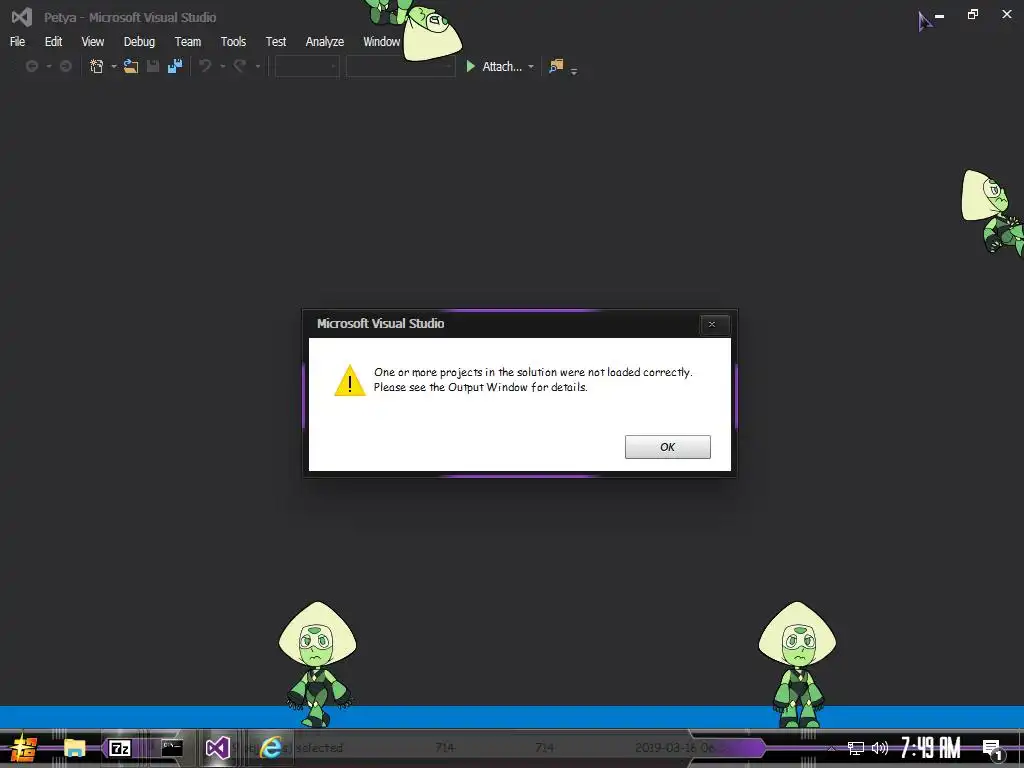The image size is (1024, 768).
Task: Minimize the Visual Studio window
Action: coord(940,16)
